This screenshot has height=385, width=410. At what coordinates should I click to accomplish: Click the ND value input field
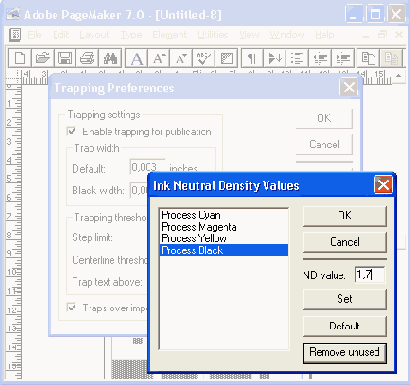[370, 275]
